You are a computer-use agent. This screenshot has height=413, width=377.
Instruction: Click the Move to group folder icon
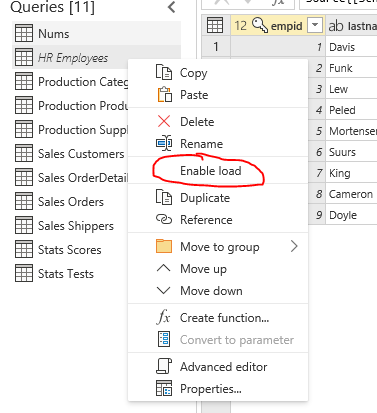(x=164, y=247)
